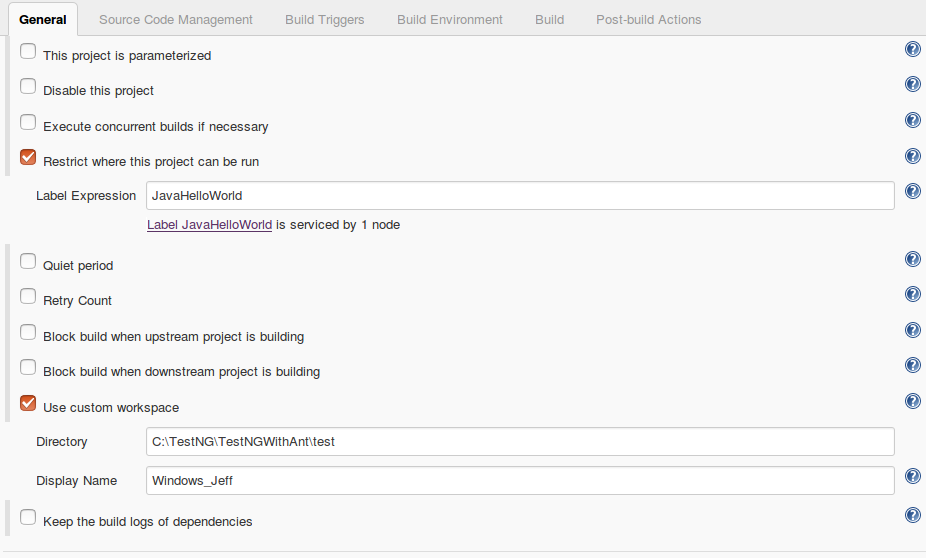926x558 pixels.
Task: Show help icon for Disable this project
Action: (x=912, y=84)
